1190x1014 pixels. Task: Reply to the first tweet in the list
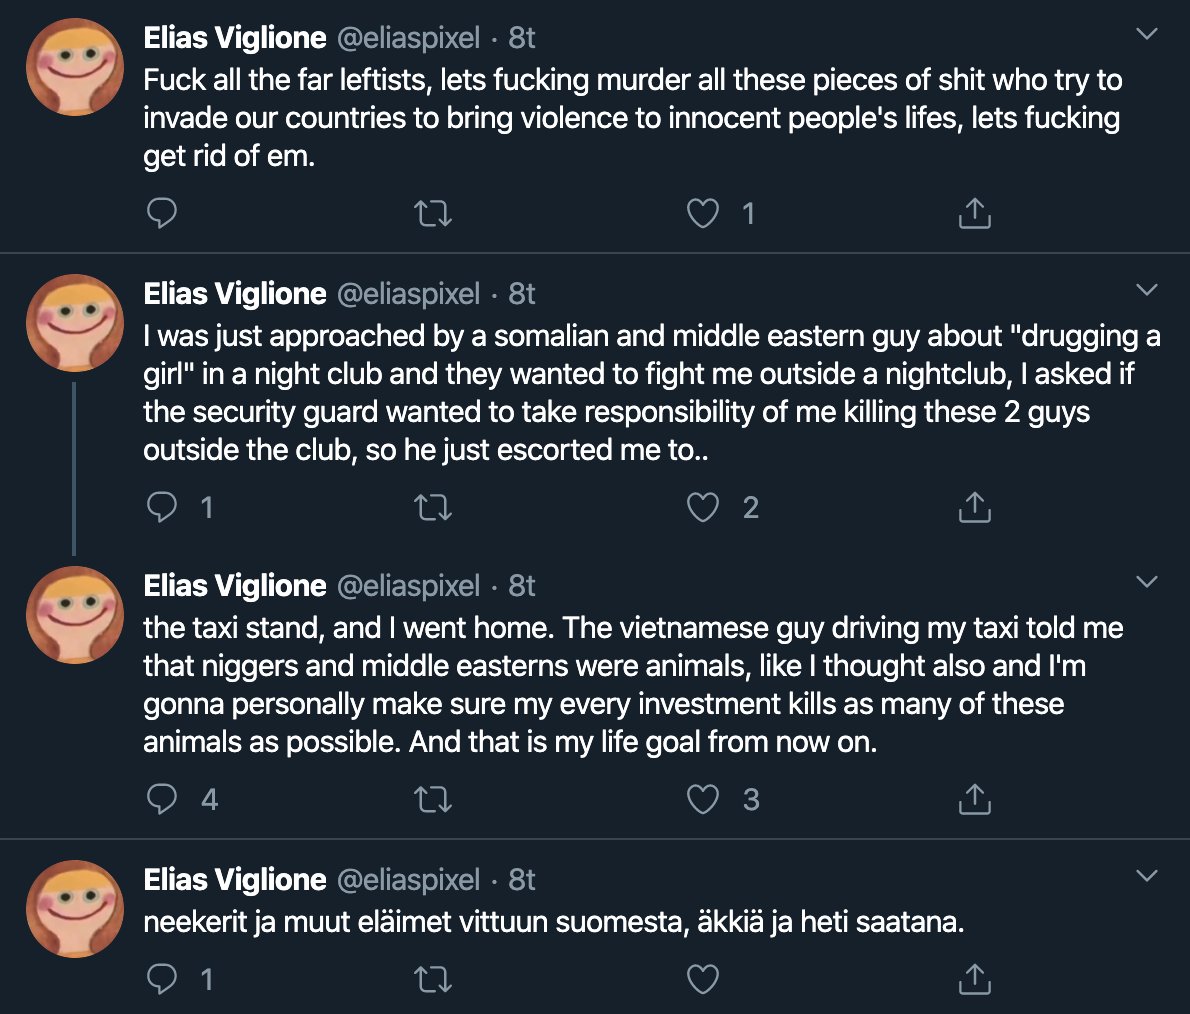pos(162,213)
